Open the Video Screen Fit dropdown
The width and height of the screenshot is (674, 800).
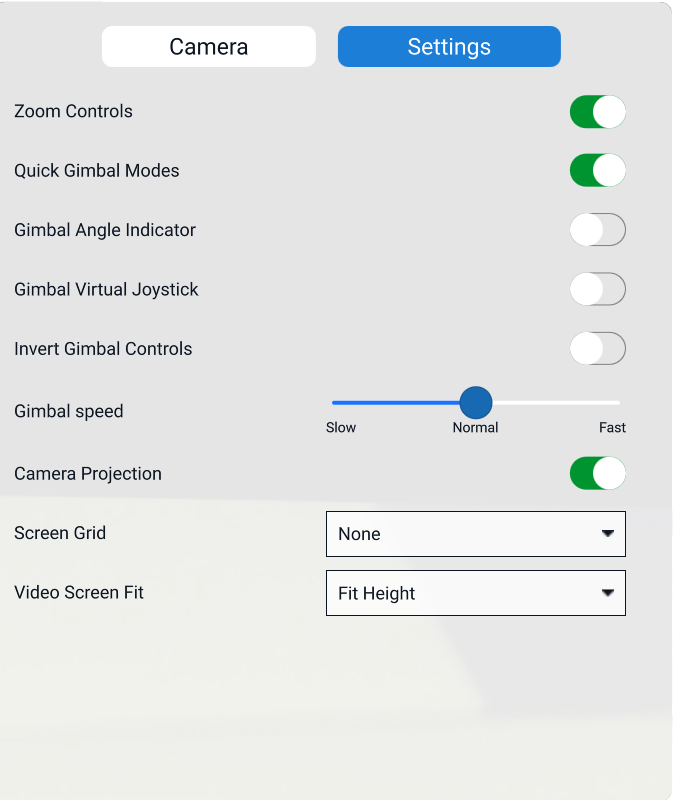coord(475,593)
